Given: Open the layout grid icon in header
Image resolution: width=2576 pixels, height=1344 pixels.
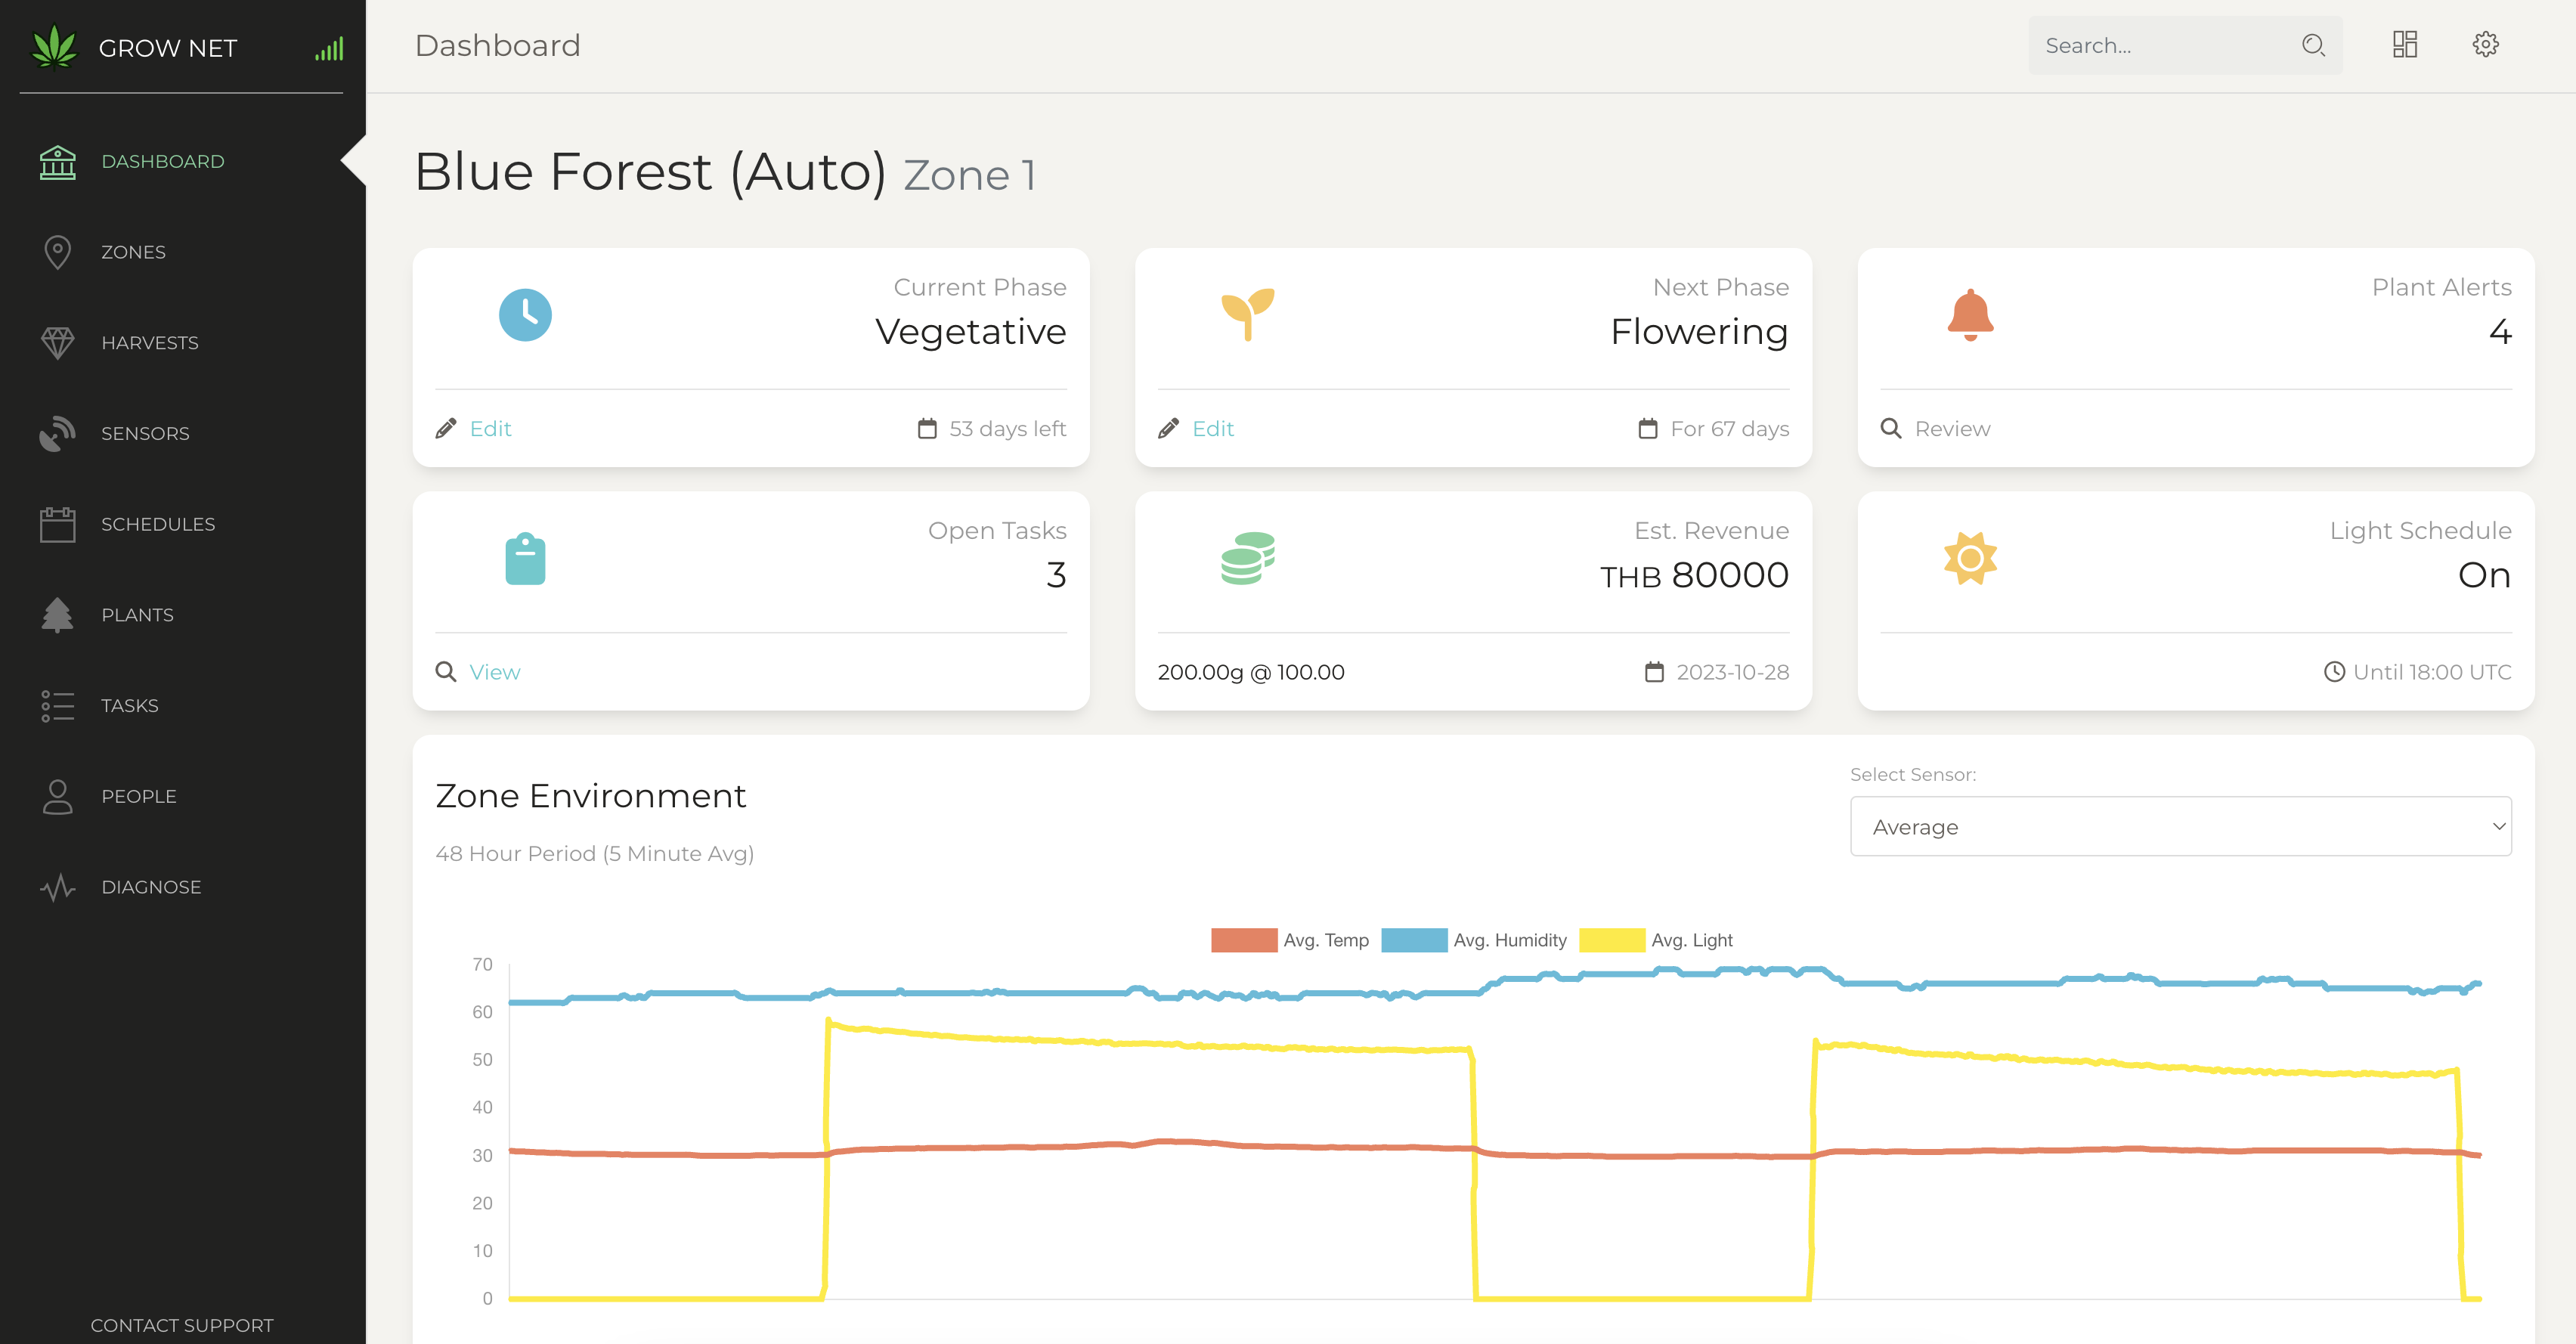Looking at the screenshot, I should point(2404,45).
